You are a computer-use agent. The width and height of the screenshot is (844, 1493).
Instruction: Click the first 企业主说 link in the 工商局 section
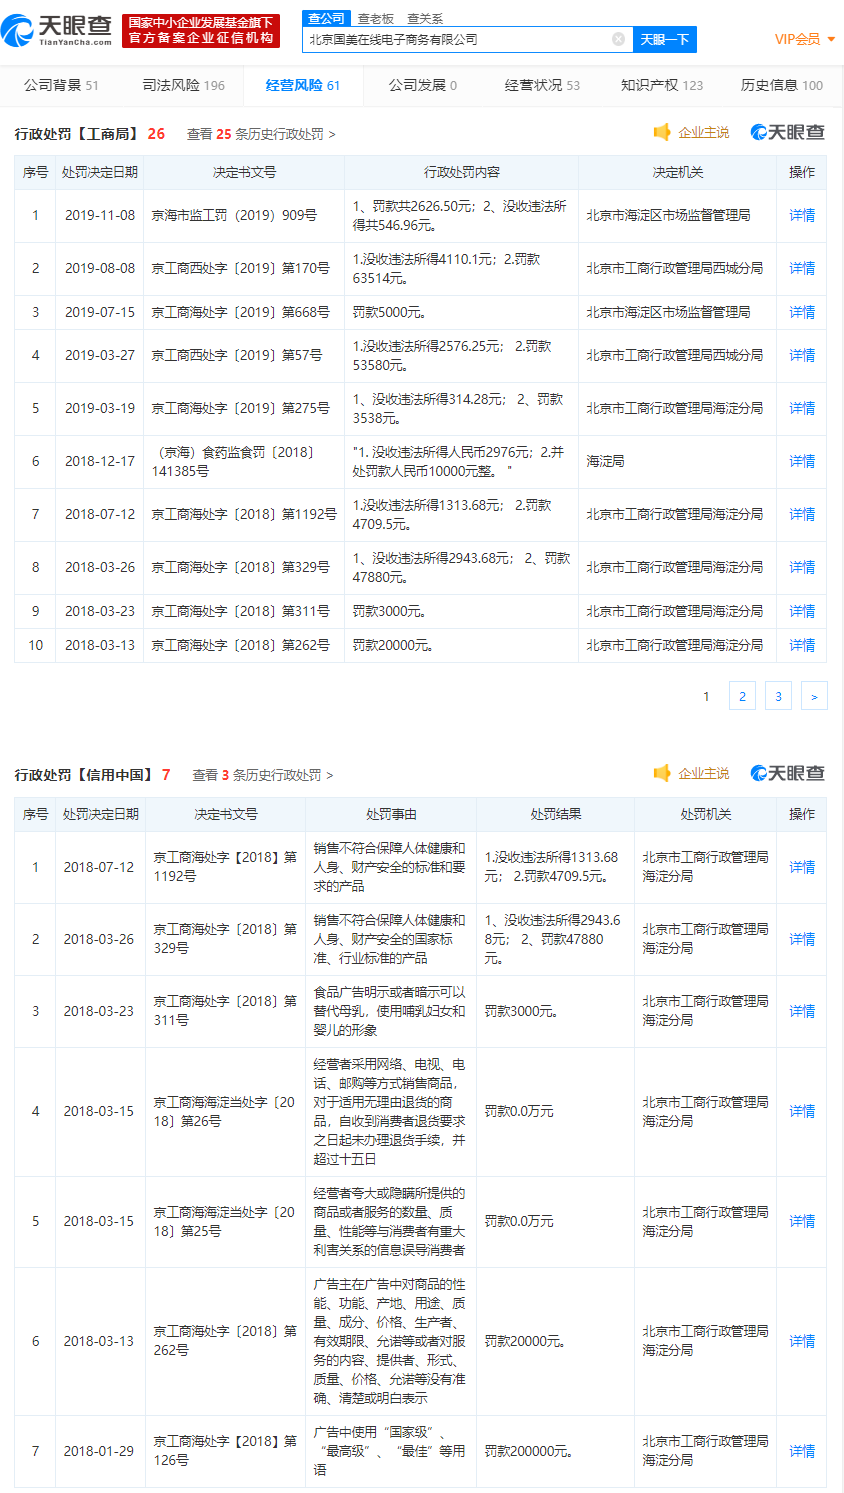pos(704,132)
